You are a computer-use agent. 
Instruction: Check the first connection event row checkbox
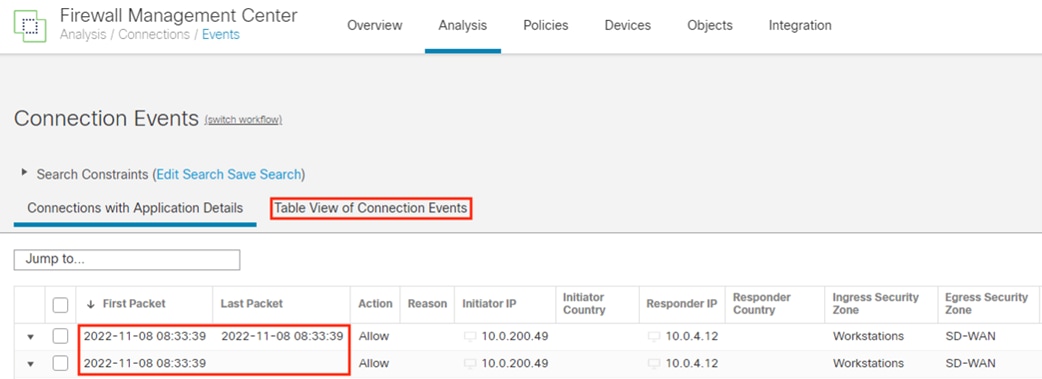pos(60,336)
